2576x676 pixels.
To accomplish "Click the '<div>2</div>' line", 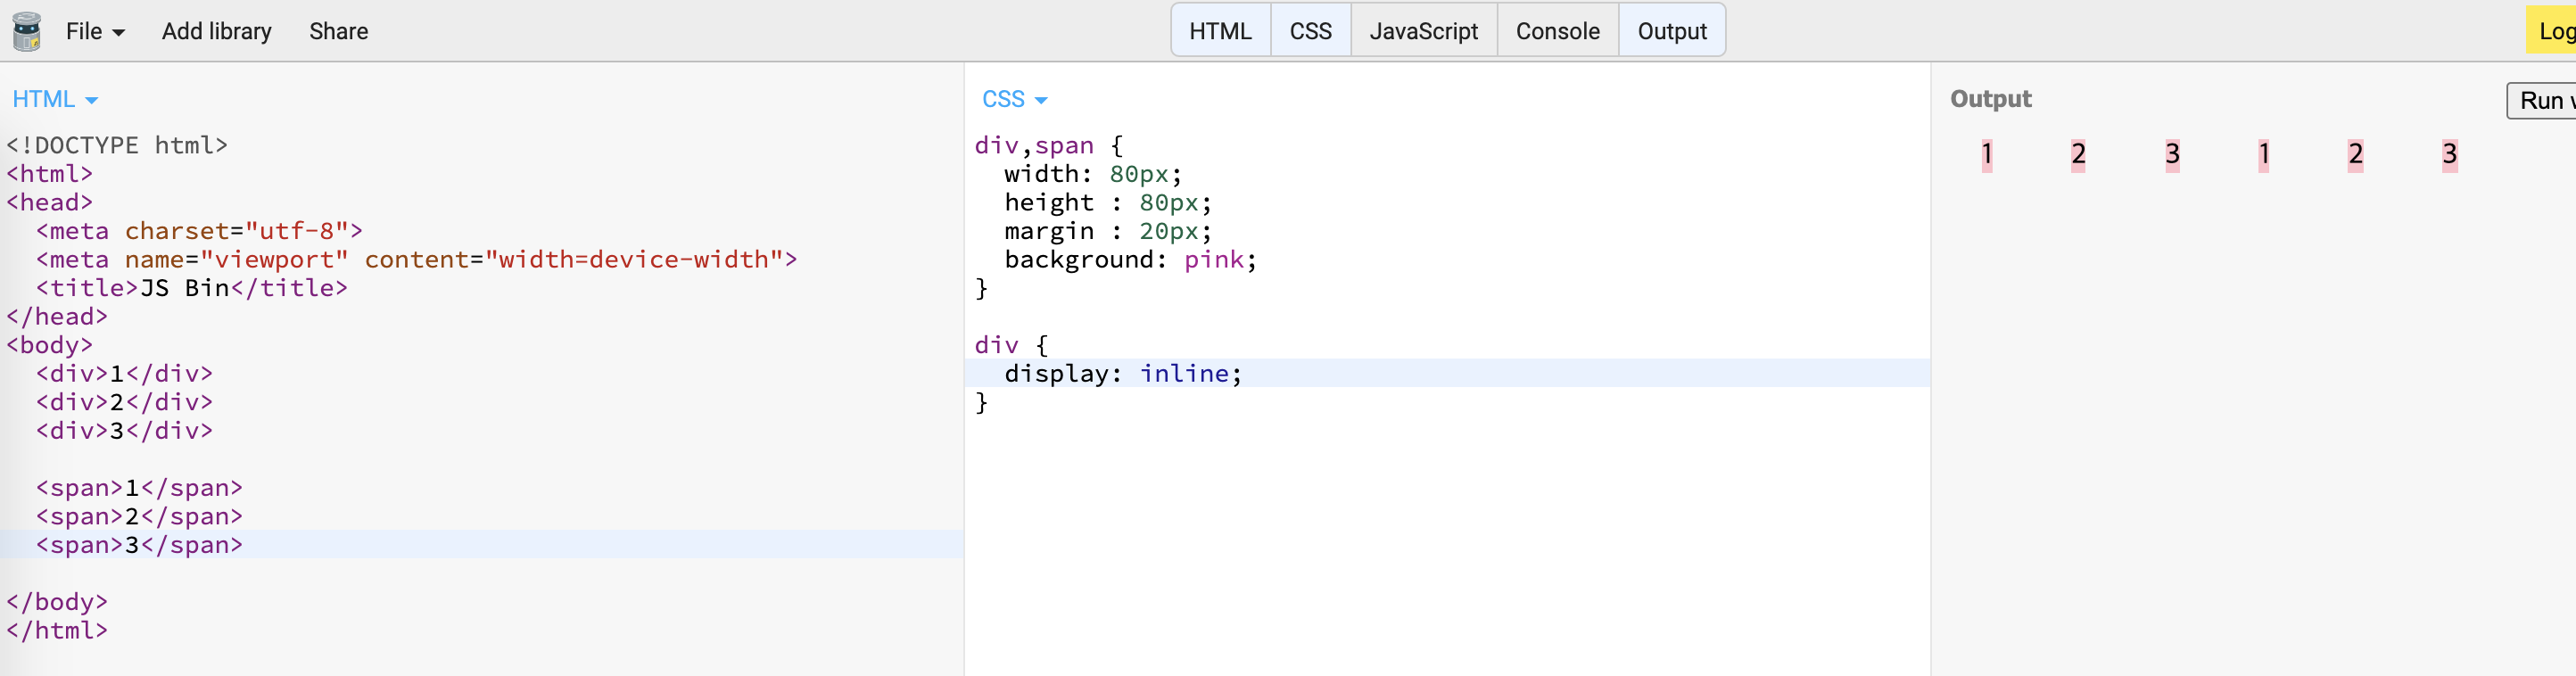I will 124,402.
